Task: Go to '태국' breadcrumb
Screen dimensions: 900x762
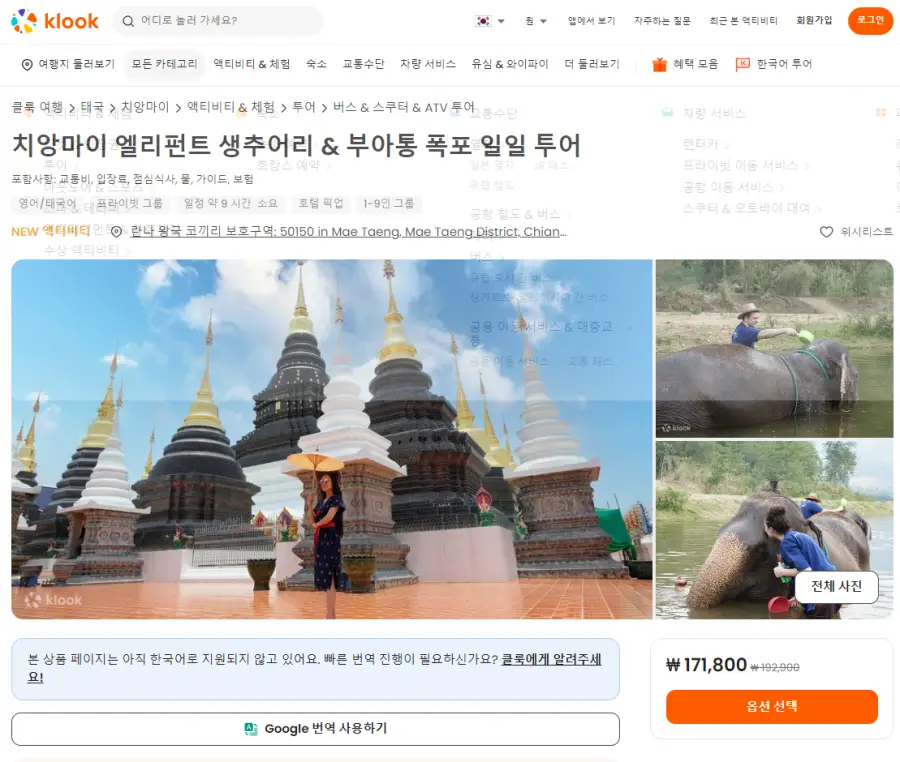Action: tap(92, 107)
